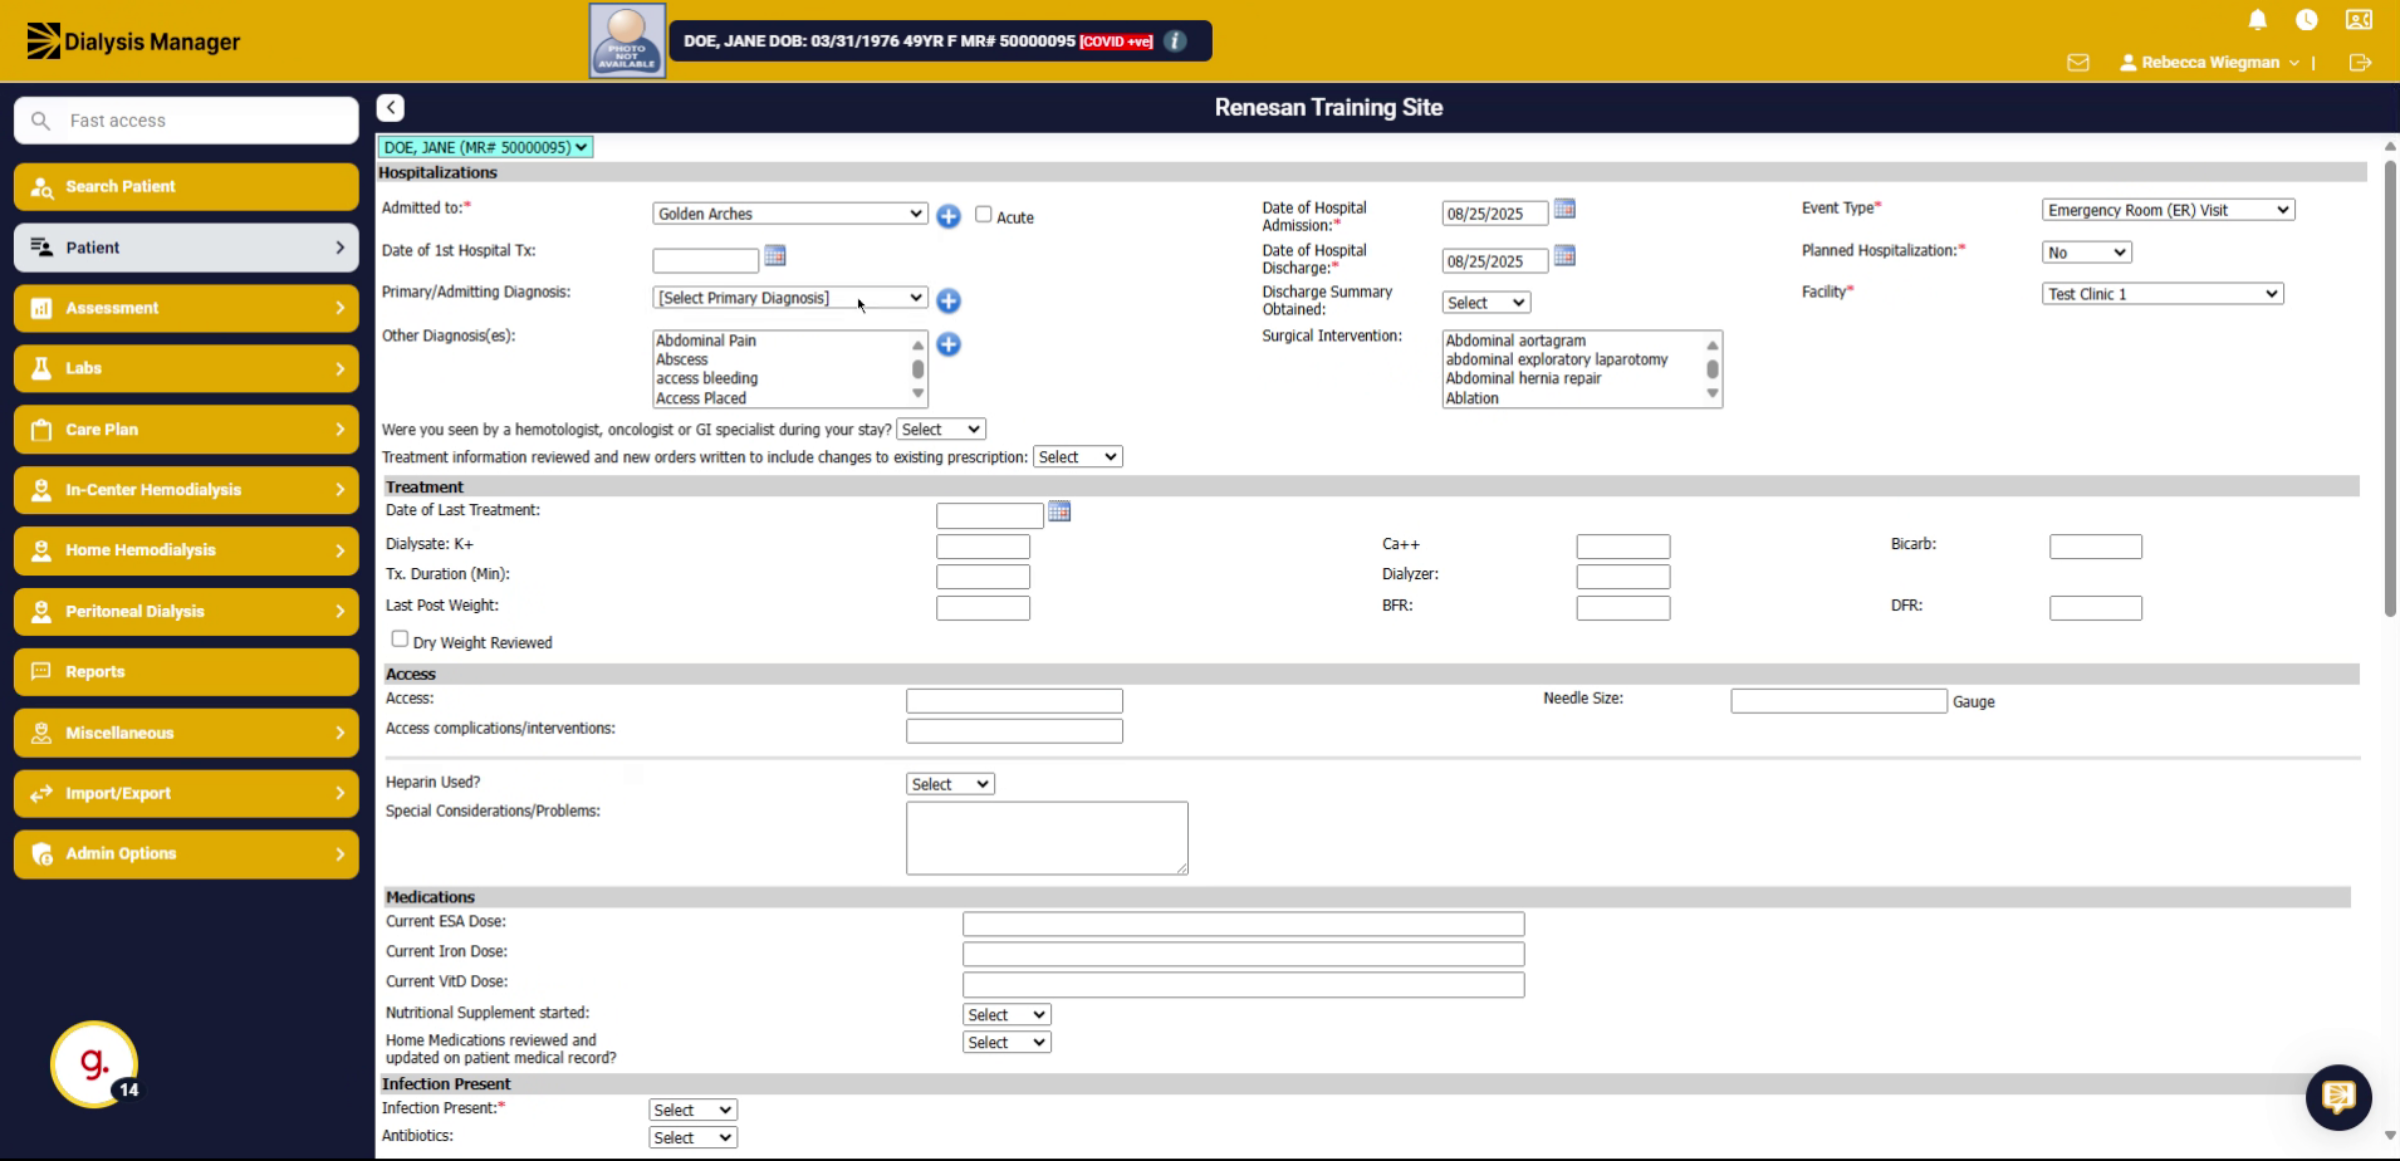
Task: Open the Admin Options menu
Action: click(x=186, y=854)
